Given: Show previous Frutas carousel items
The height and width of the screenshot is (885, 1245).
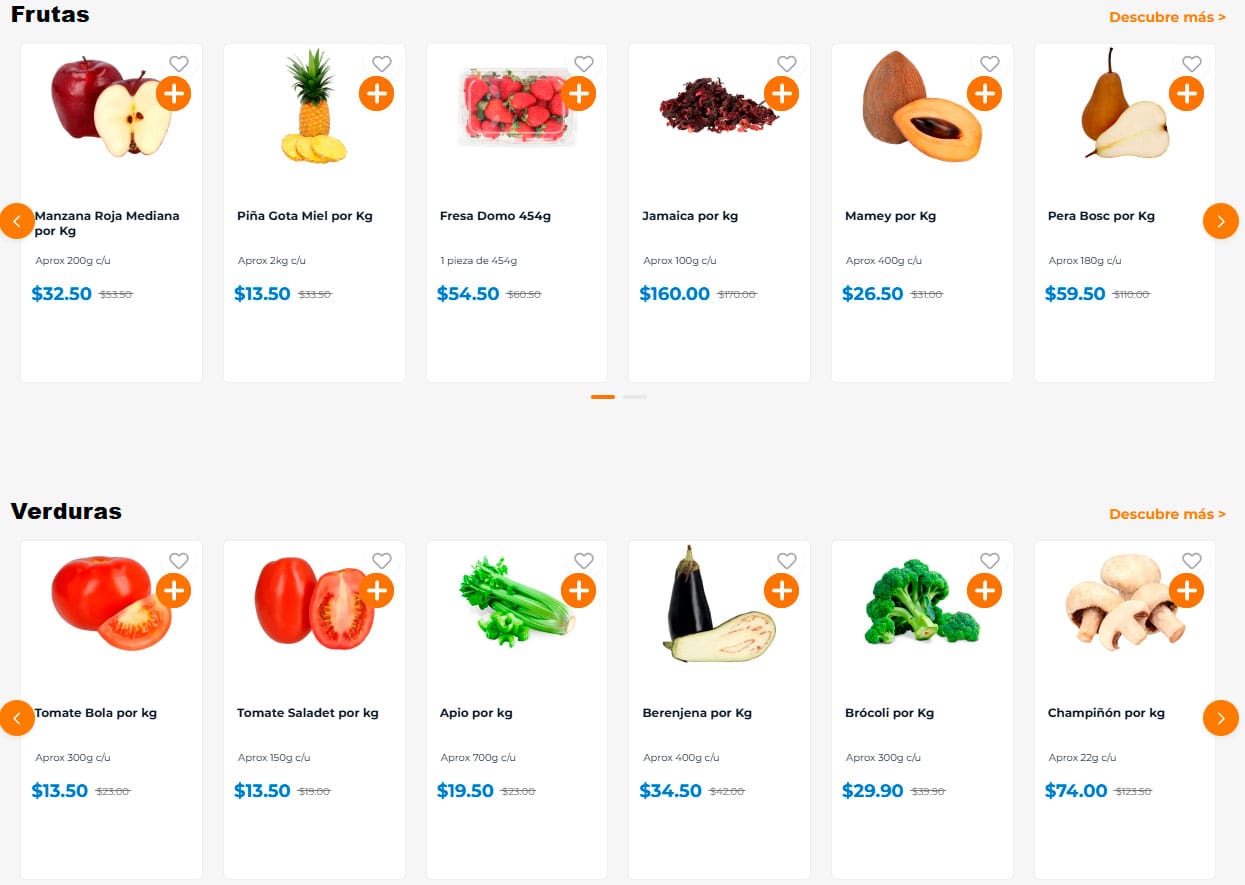Looking at the screenshot, I should [17, 221].
